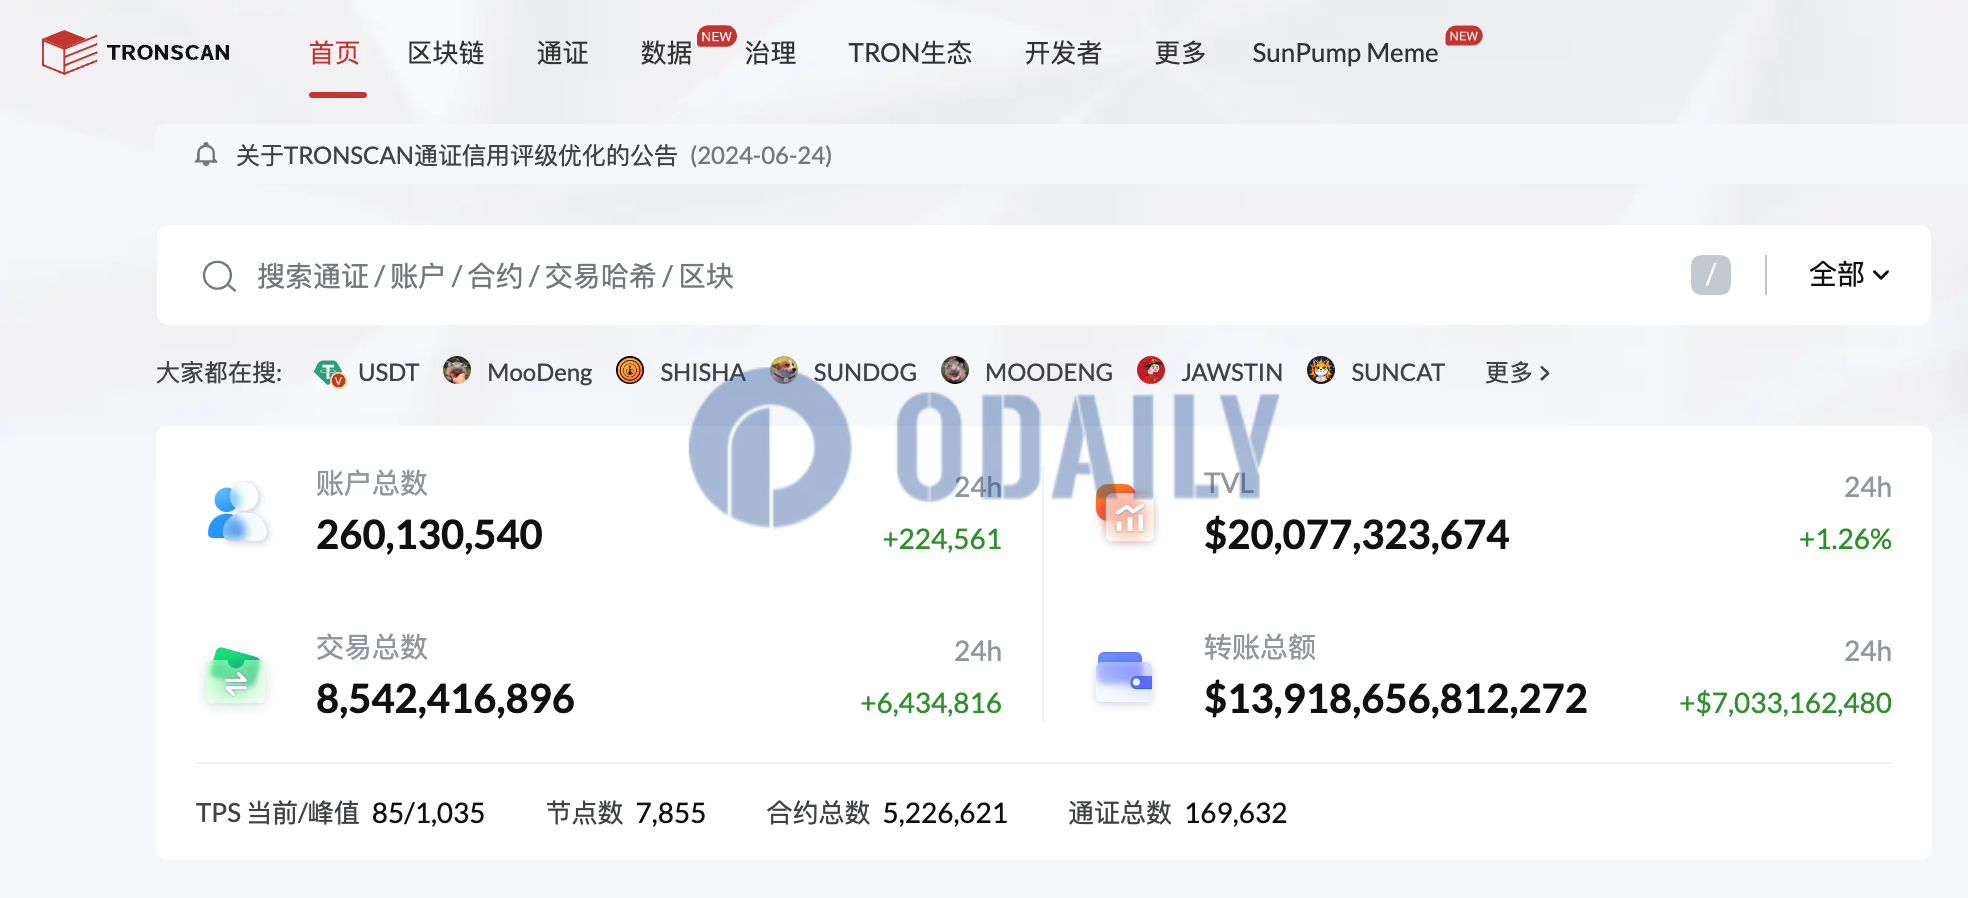
Task: Open the 数据 menu
Action: click(666, 53)
